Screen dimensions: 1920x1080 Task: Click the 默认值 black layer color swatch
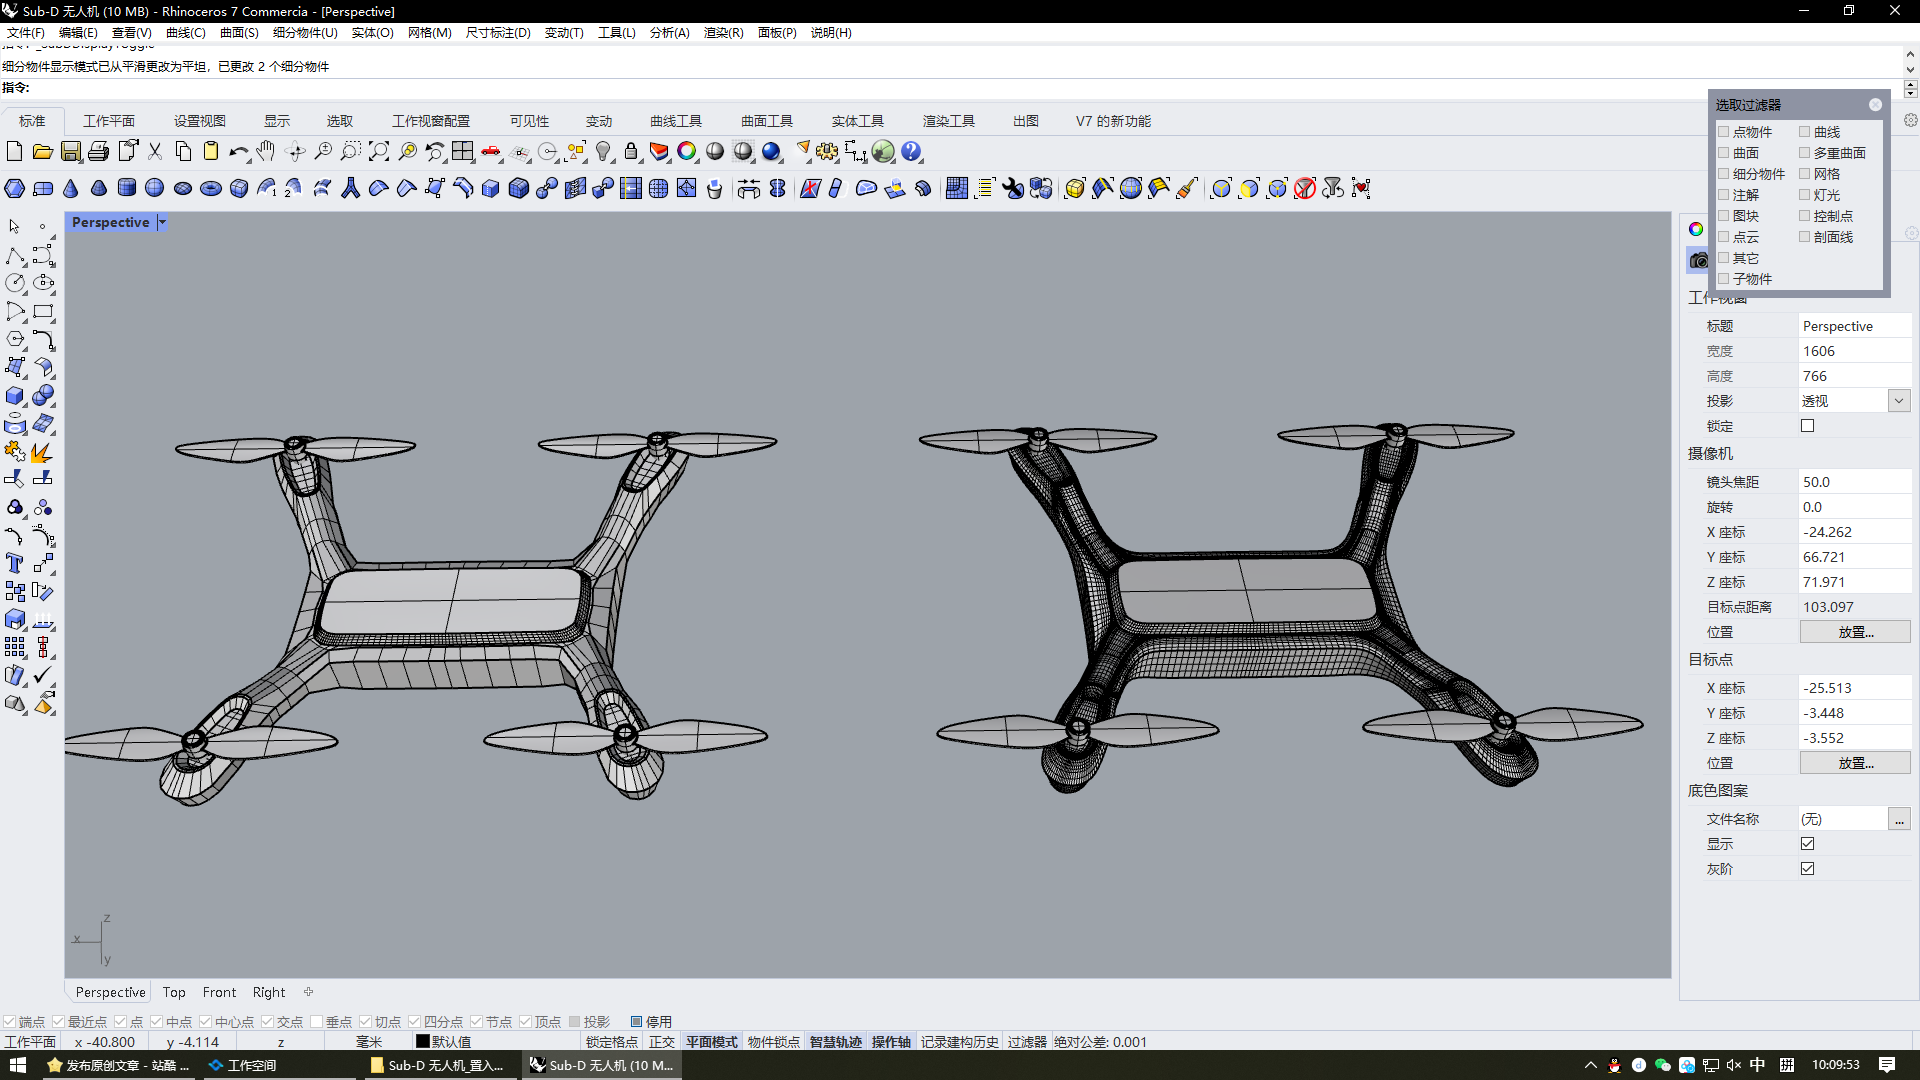[423, 1042]
